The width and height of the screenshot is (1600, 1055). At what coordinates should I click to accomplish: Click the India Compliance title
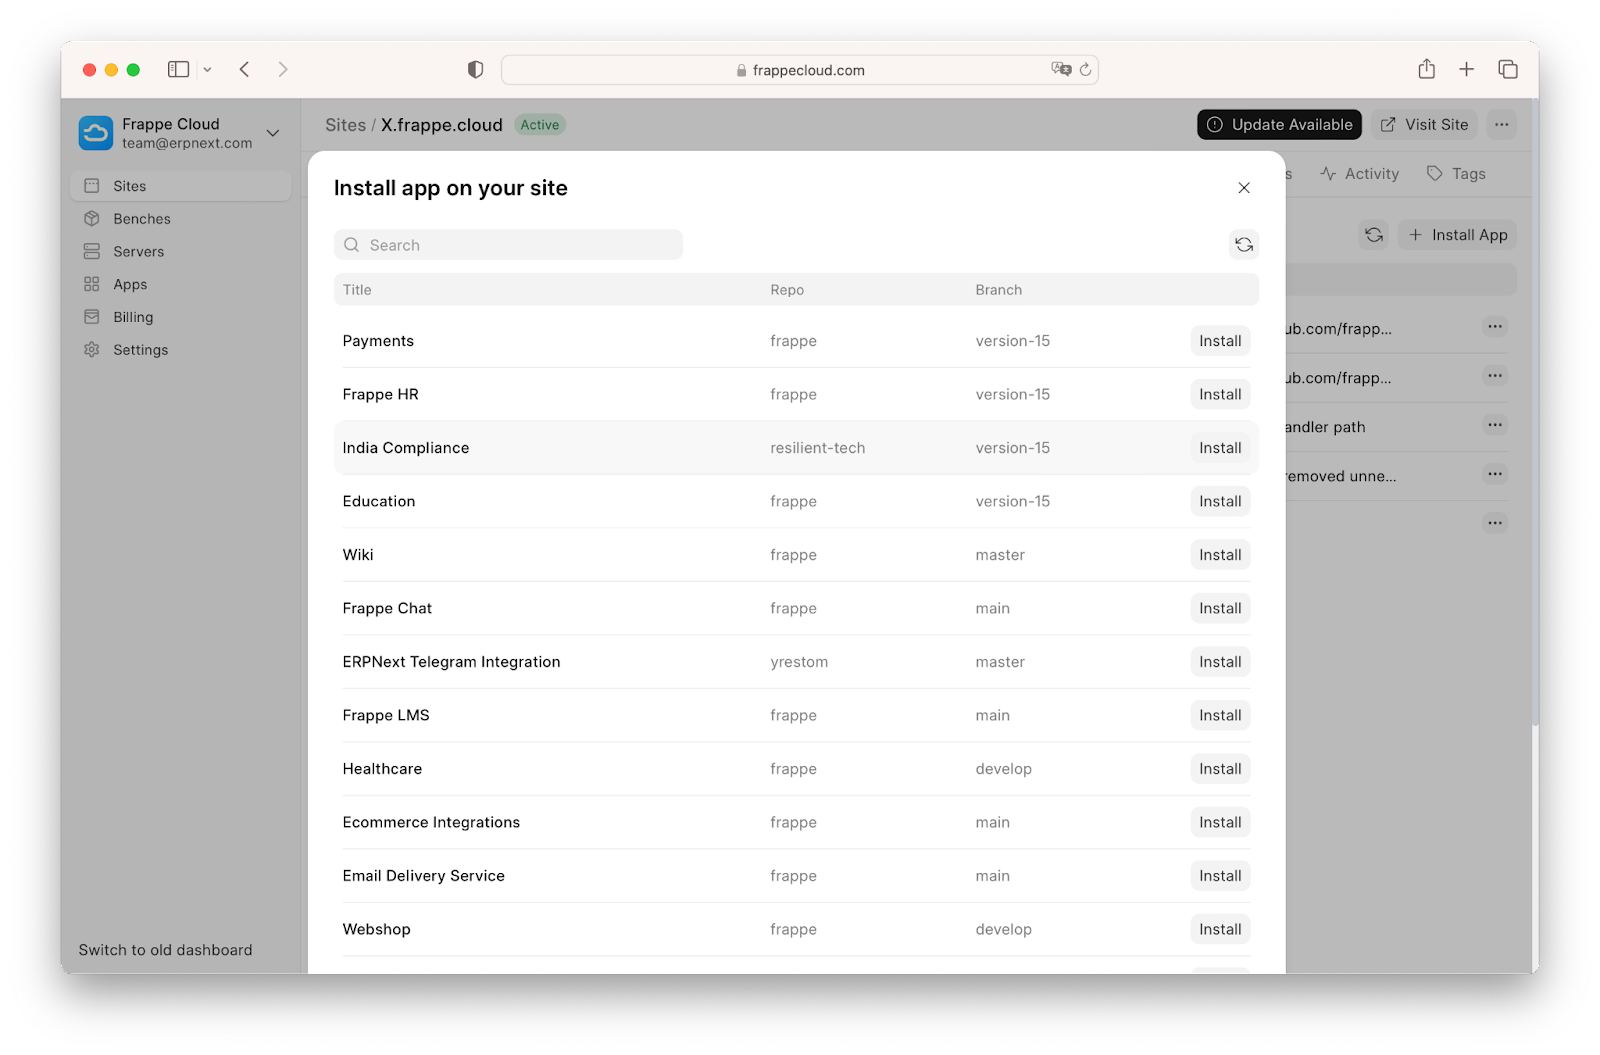406,448
